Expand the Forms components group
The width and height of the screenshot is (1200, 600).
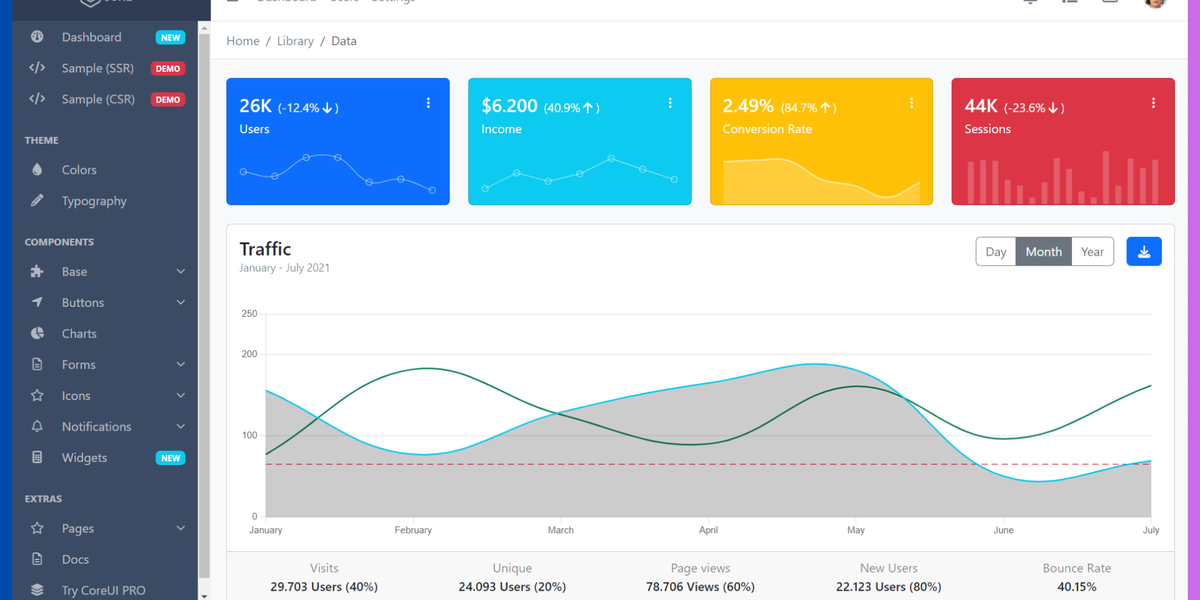pyautogui.click(x=80, y=364)
